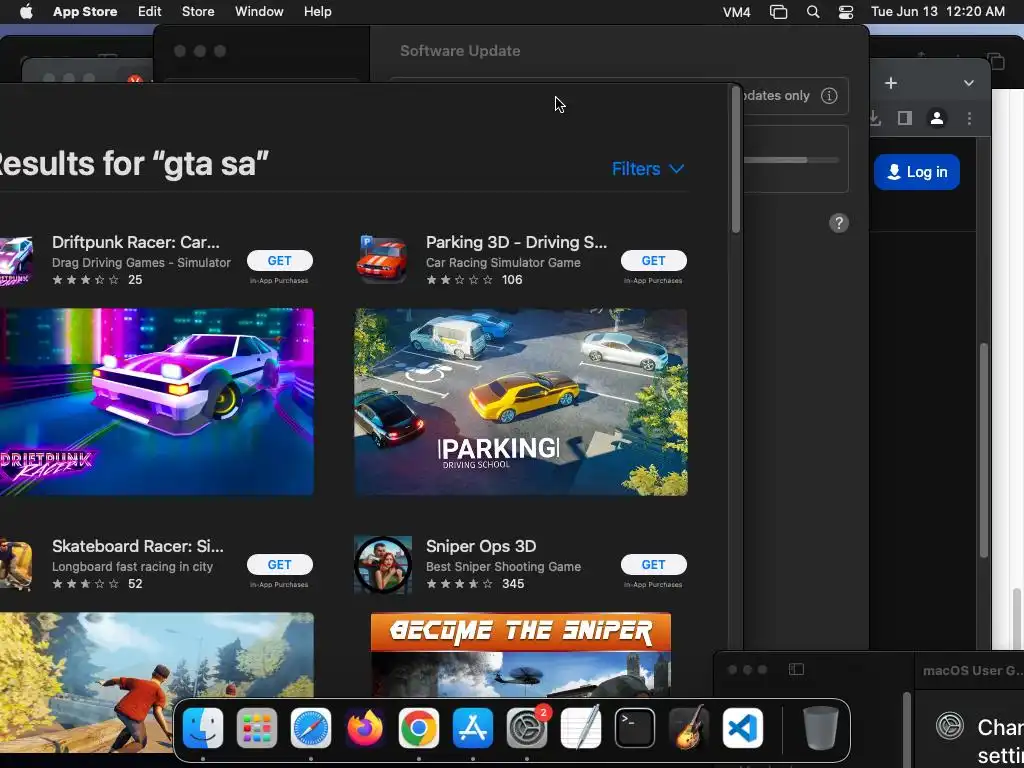Image resolution: width=1024 pixels, height=768 pixels.
Task: Click the info icon in Software Update
Action: pyautogui.click(x=829, y=96)
